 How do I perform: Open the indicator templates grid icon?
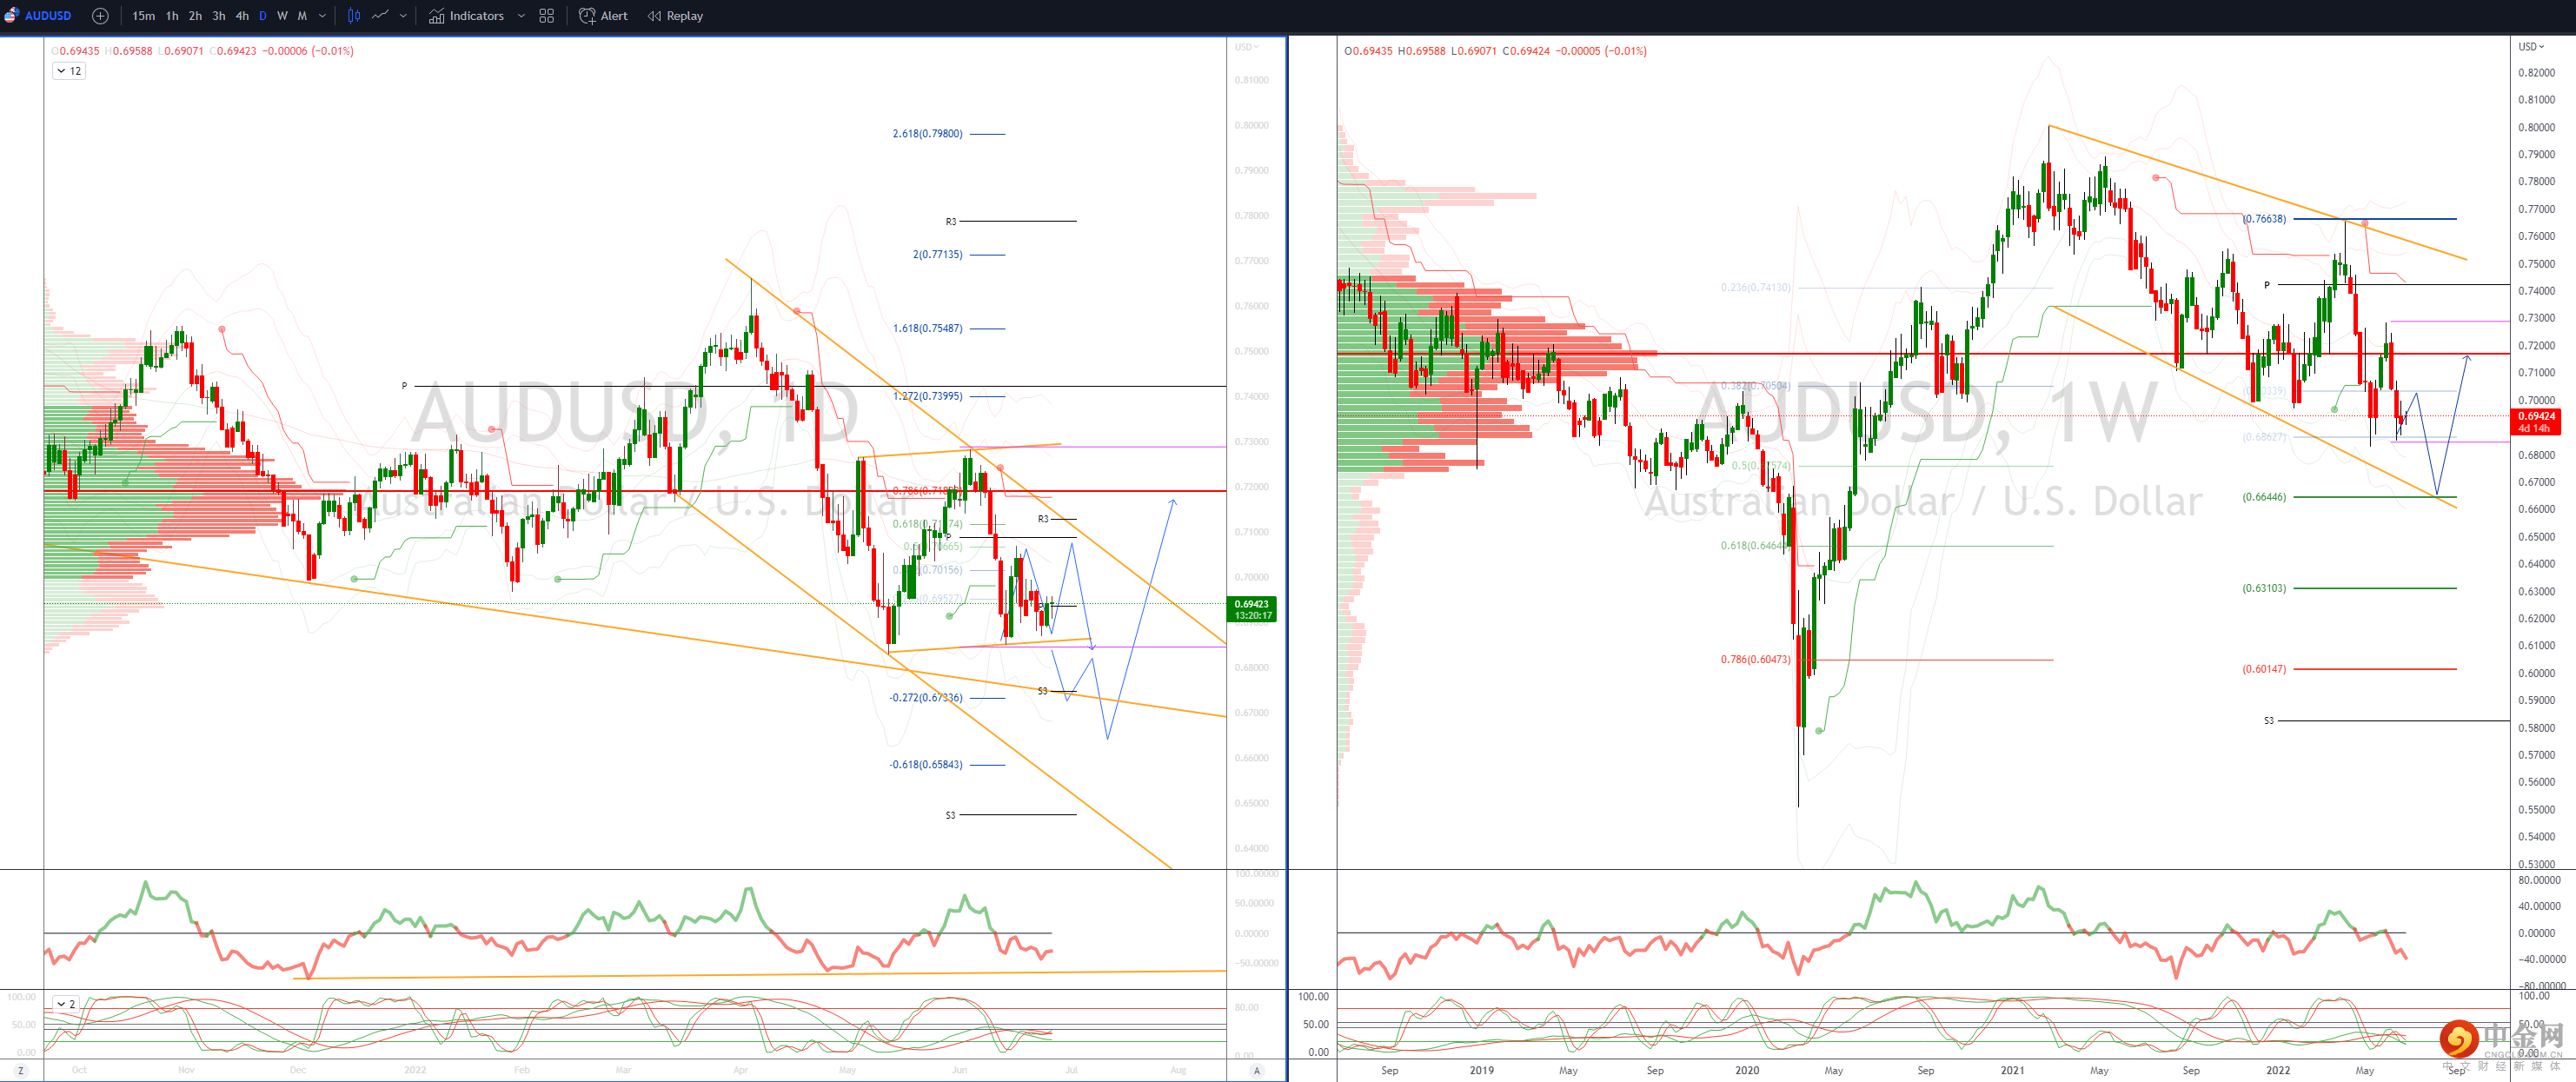tap(546, 16)
